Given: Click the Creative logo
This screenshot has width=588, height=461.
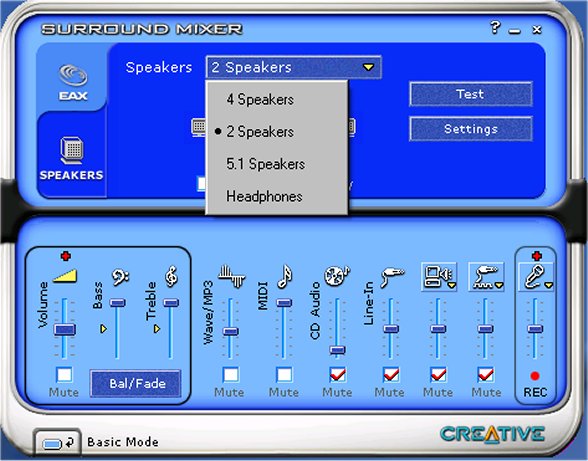Looking at the screenshot, I should tap(492, 434).
